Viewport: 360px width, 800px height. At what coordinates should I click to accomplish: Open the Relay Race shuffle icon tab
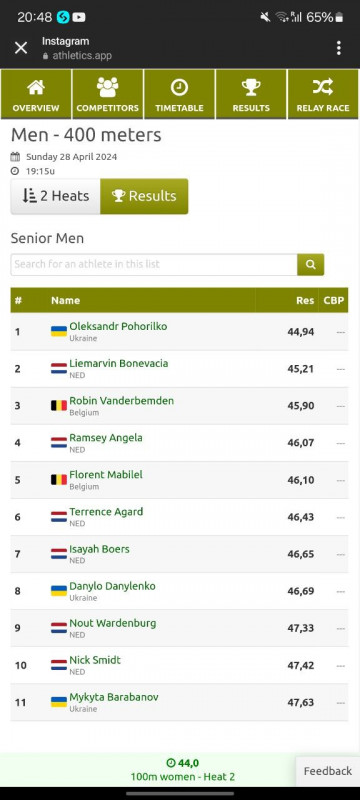click(x=323, y=94)
